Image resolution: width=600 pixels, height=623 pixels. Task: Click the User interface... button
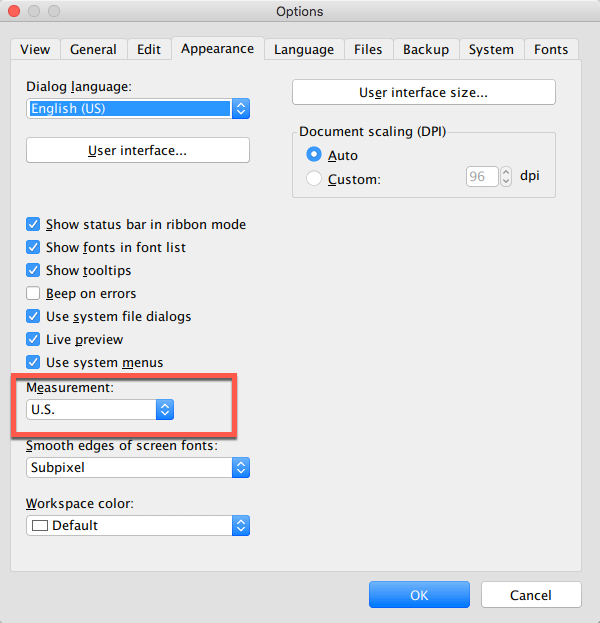(137, 151)
